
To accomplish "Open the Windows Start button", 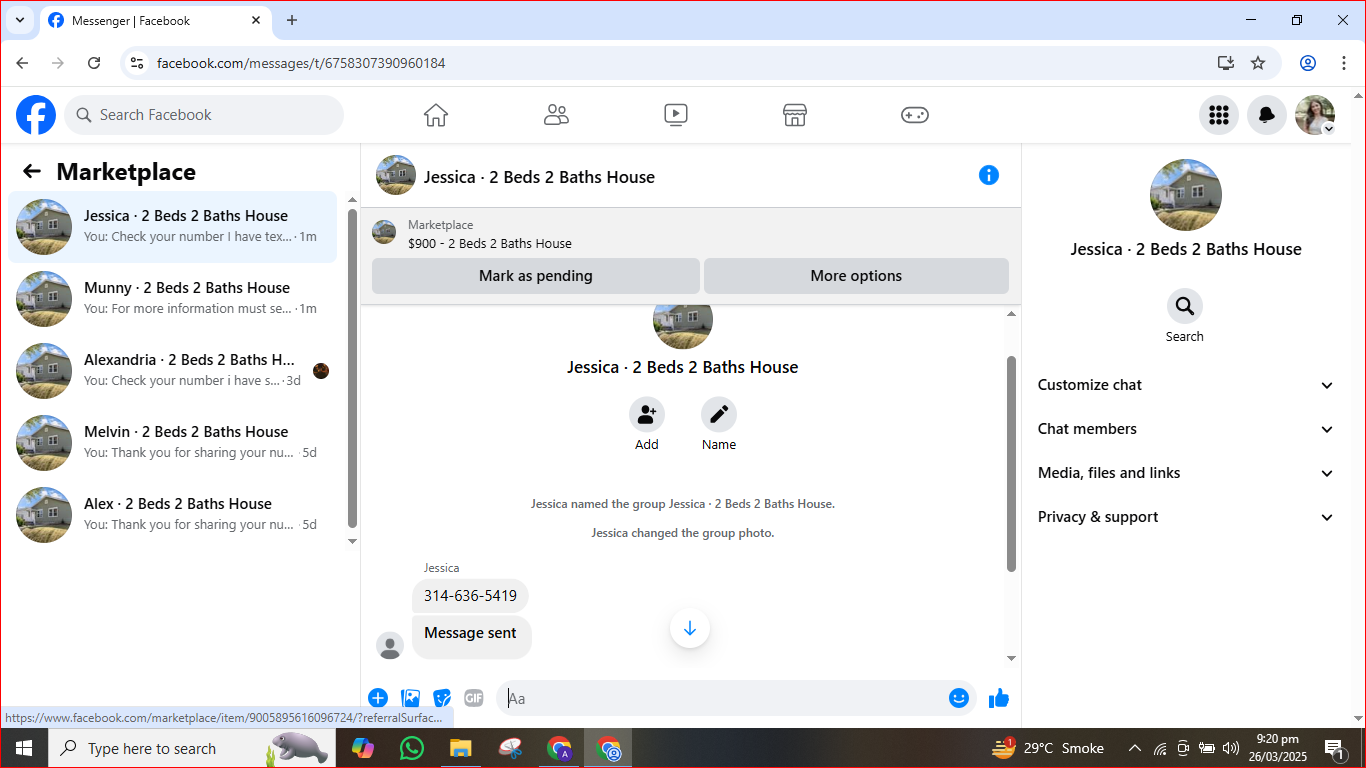I will point(24,748).
